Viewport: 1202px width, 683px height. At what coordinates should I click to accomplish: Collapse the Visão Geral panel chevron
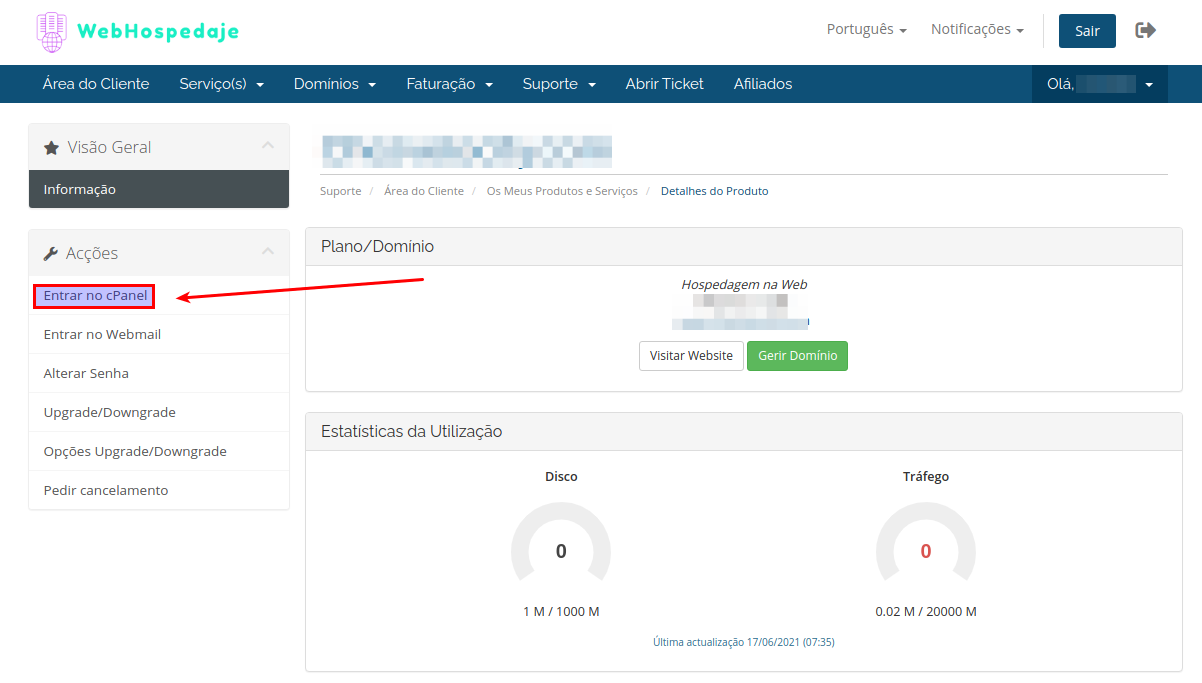pyautogui.click(x=267, y=146)
